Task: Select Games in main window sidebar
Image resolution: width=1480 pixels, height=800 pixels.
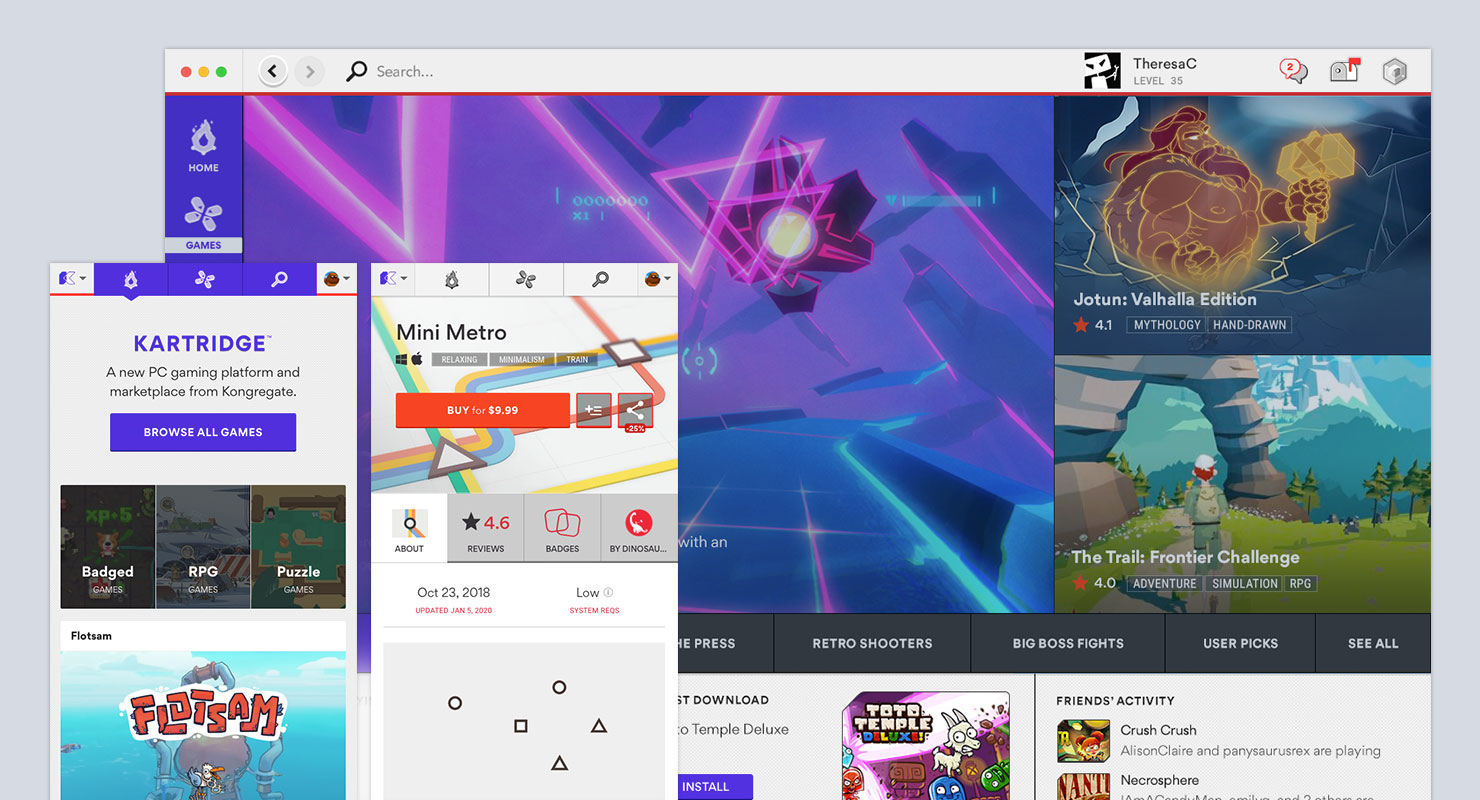Action: [x=203, y=223]
